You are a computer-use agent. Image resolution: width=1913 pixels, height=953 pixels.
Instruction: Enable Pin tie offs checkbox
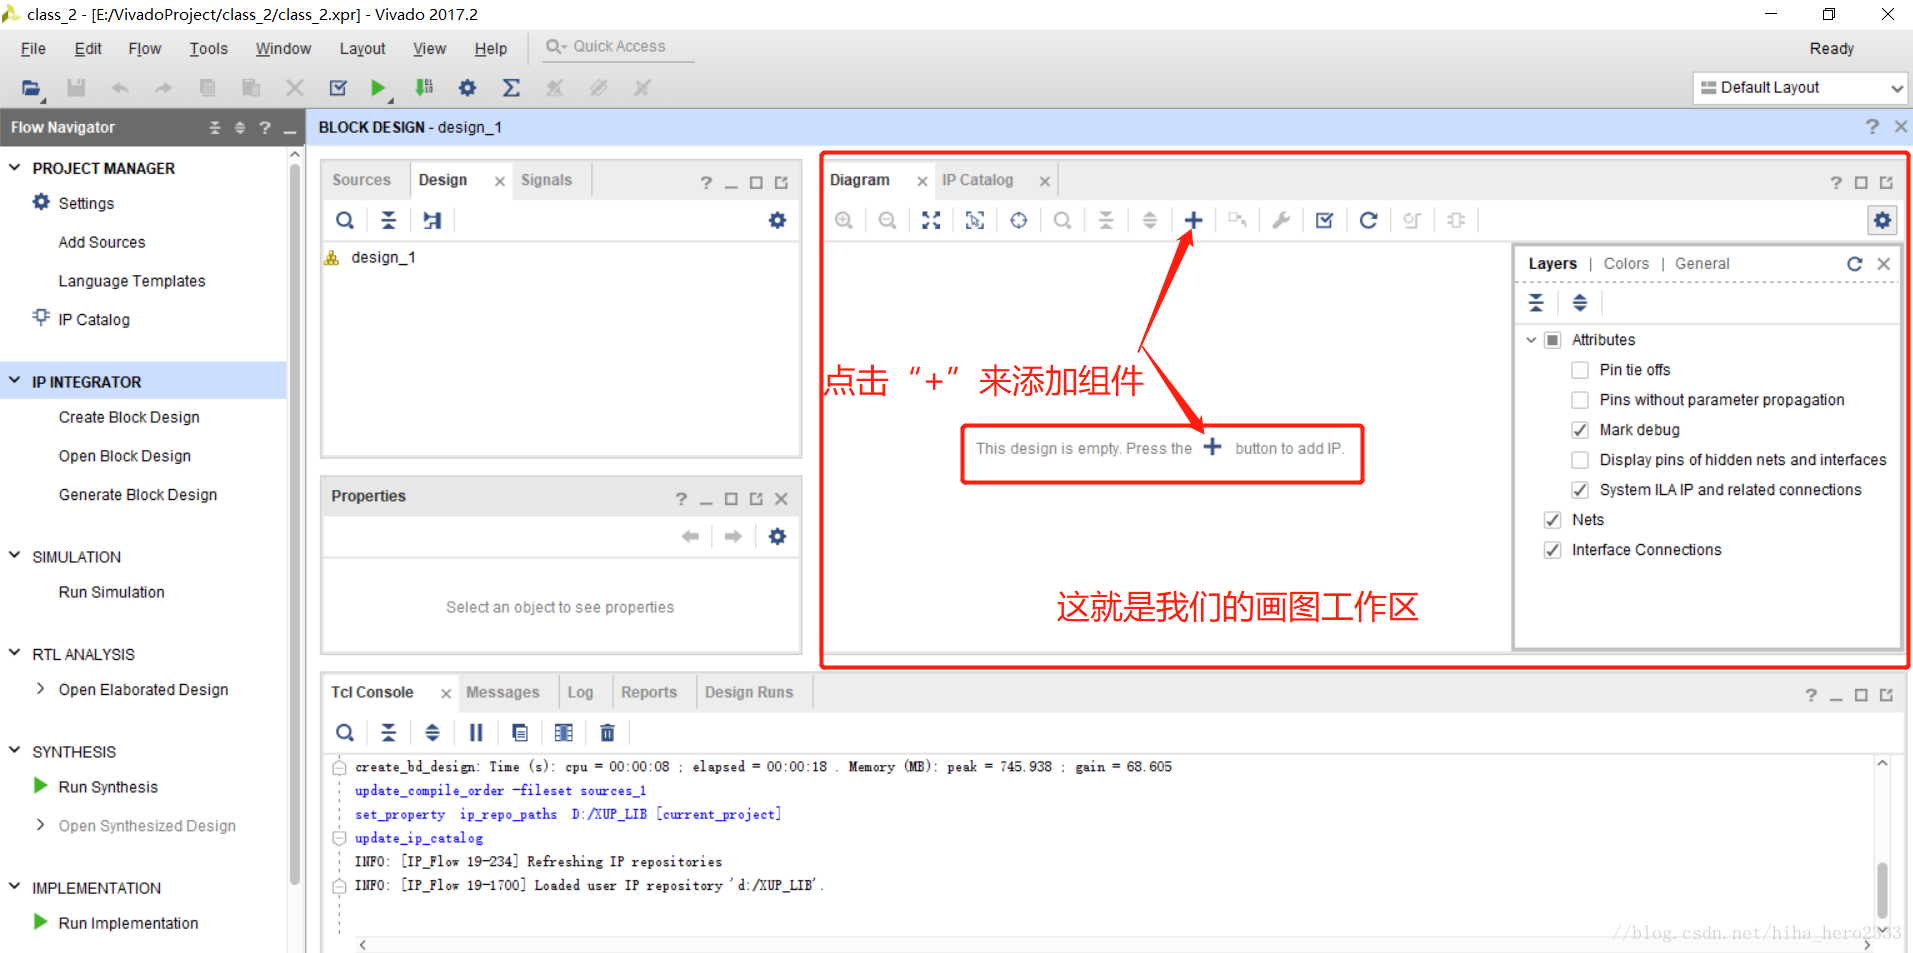click(x=1580, y=370)
